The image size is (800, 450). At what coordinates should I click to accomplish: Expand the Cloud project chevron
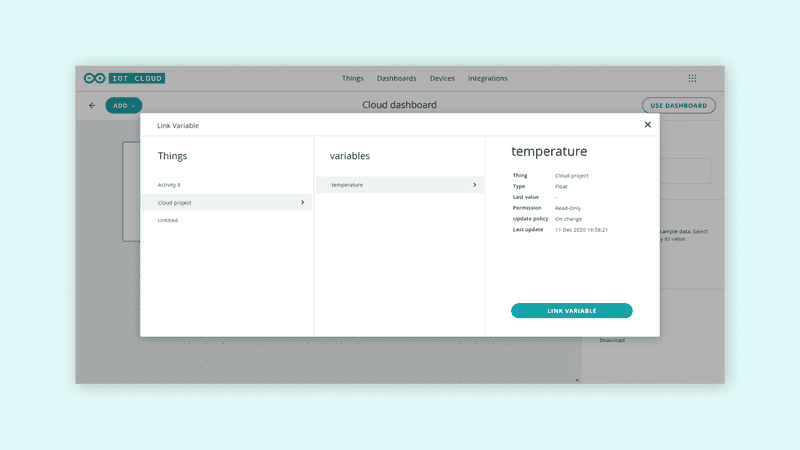pyautogui.click(x=303, y=203)
